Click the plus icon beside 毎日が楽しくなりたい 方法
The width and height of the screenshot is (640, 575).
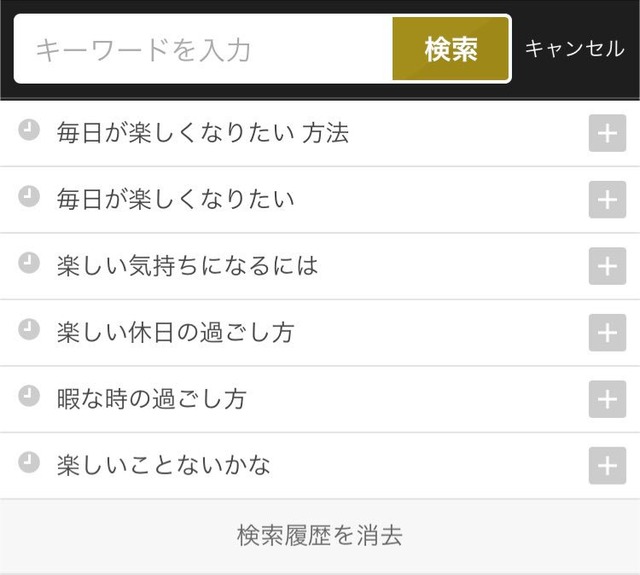[x=607, y=134]
